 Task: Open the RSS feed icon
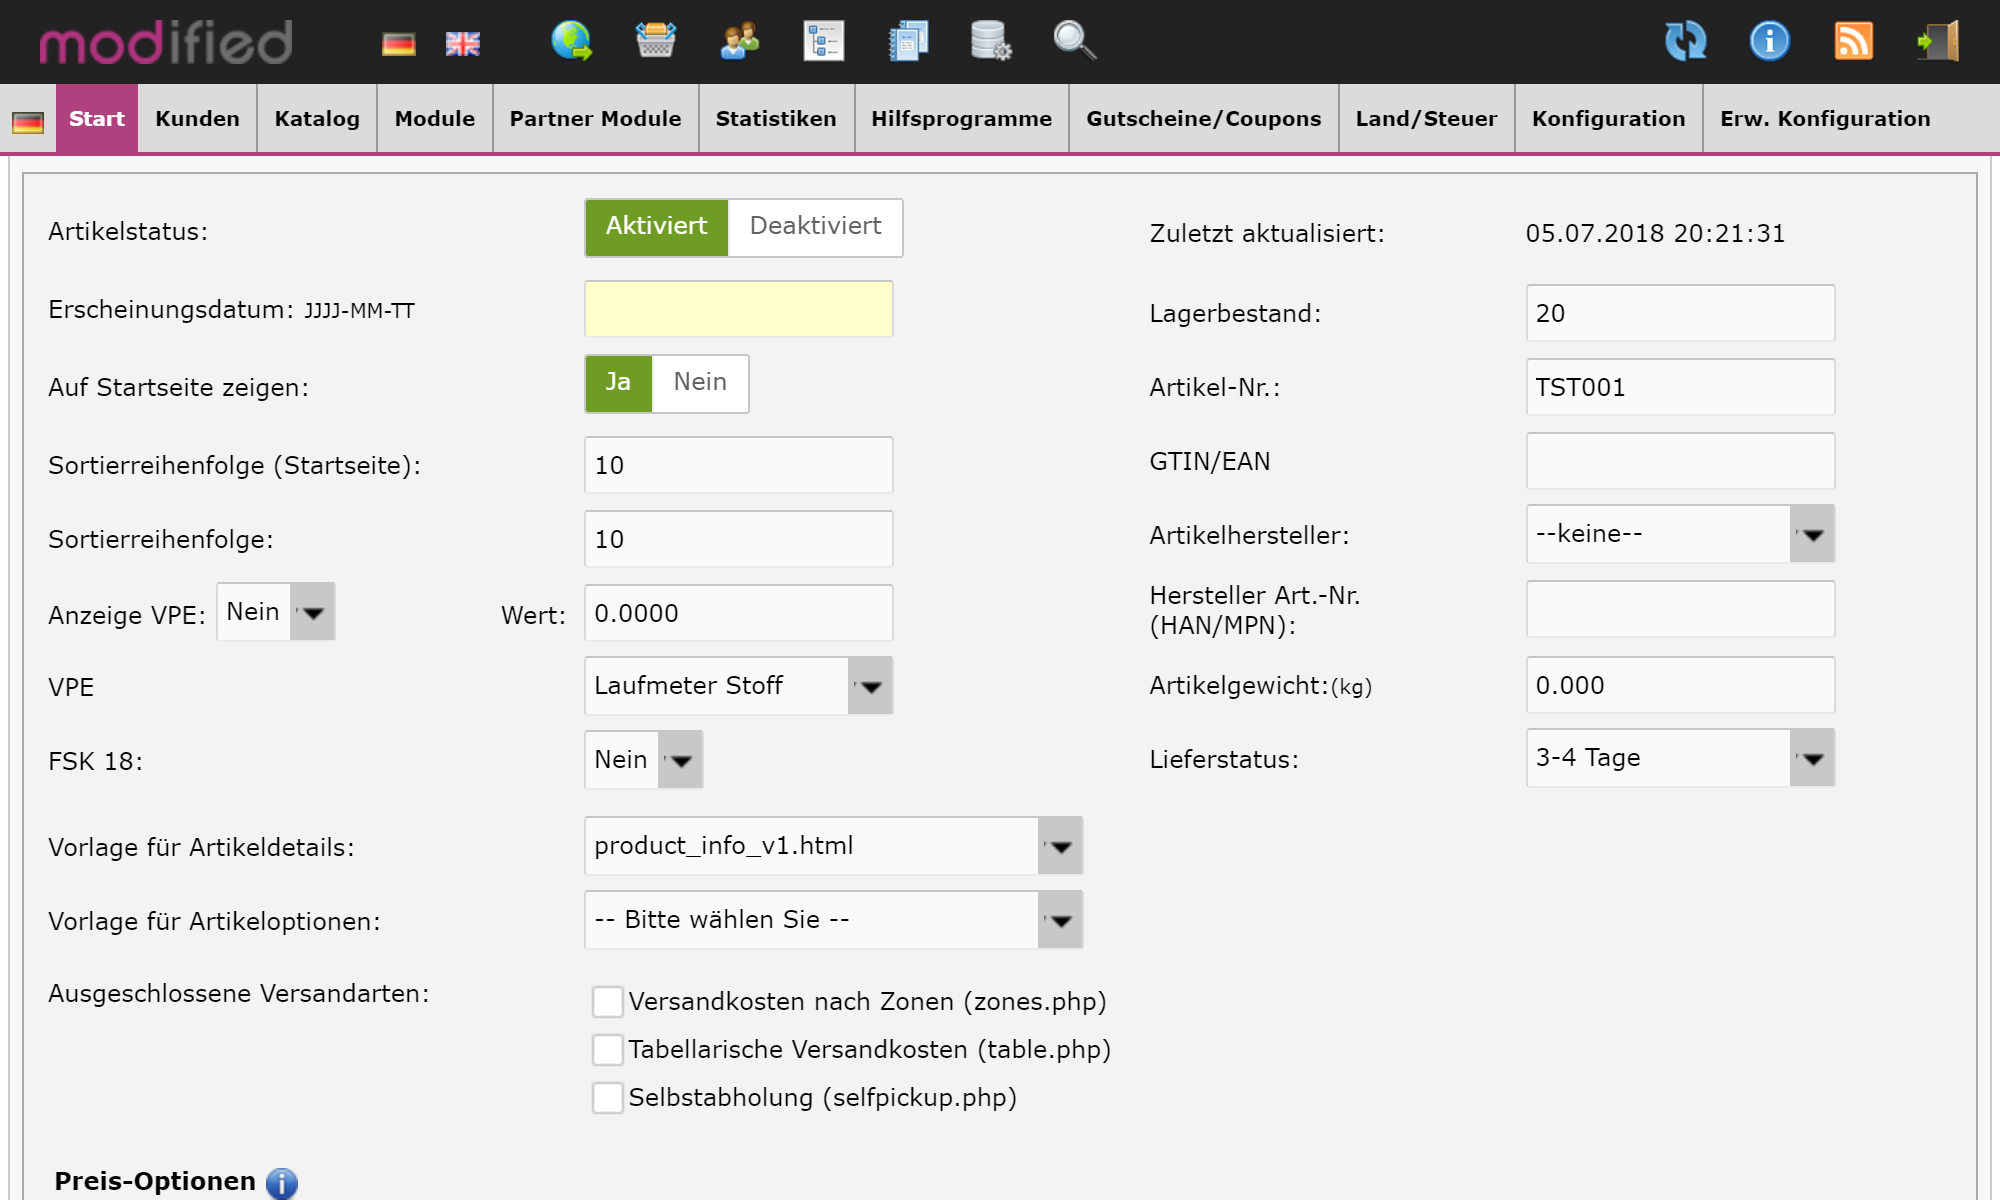[x=1853, y=41]
